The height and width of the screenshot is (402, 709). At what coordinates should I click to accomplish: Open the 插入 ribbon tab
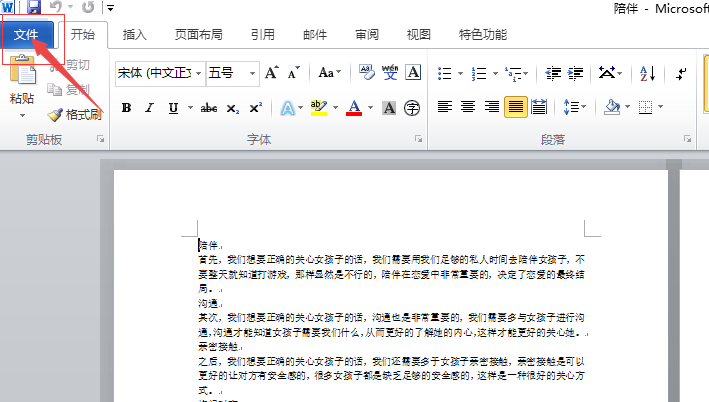tap(135, 34)
